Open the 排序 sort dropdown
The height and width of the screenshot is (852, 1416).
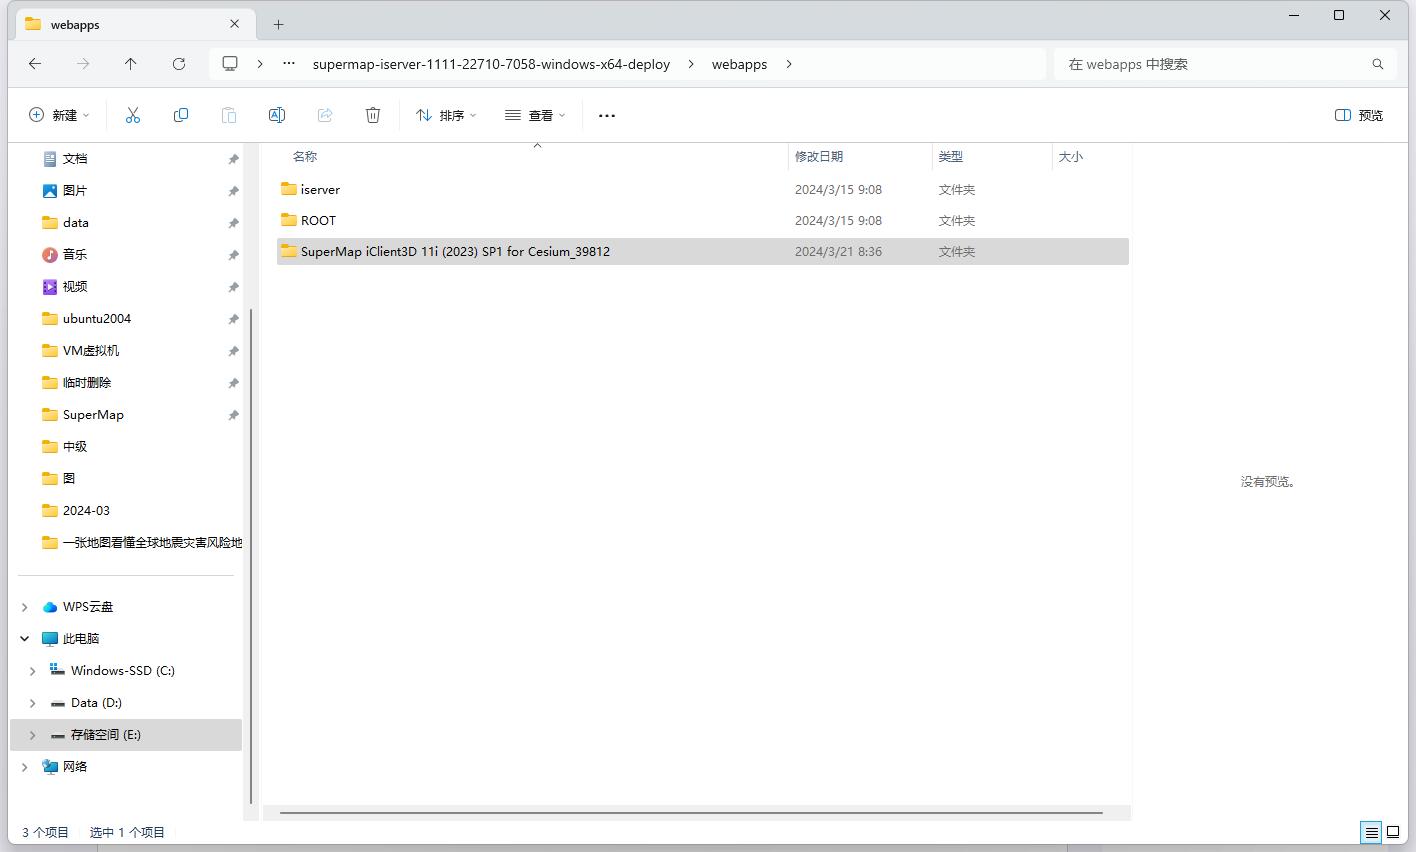point(446,115)
